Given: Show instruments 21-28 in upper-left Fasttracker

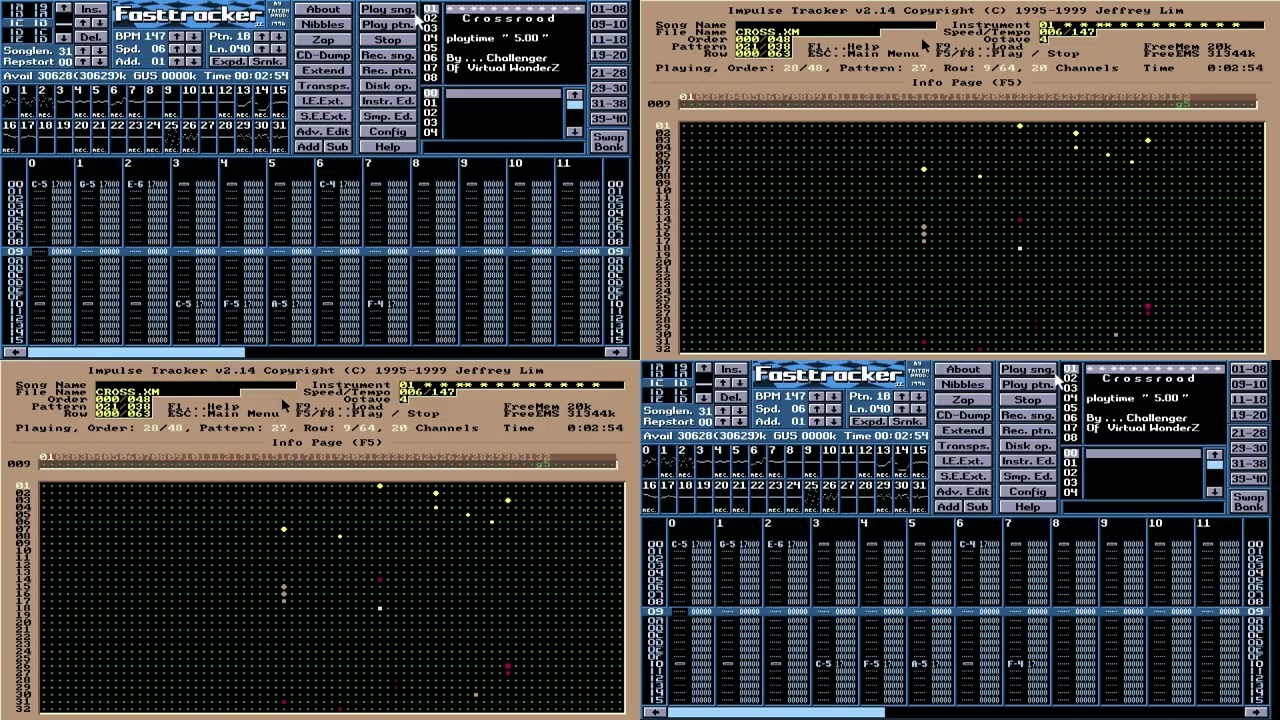Looking at the screenshot, I should click(x=609, y=73).
